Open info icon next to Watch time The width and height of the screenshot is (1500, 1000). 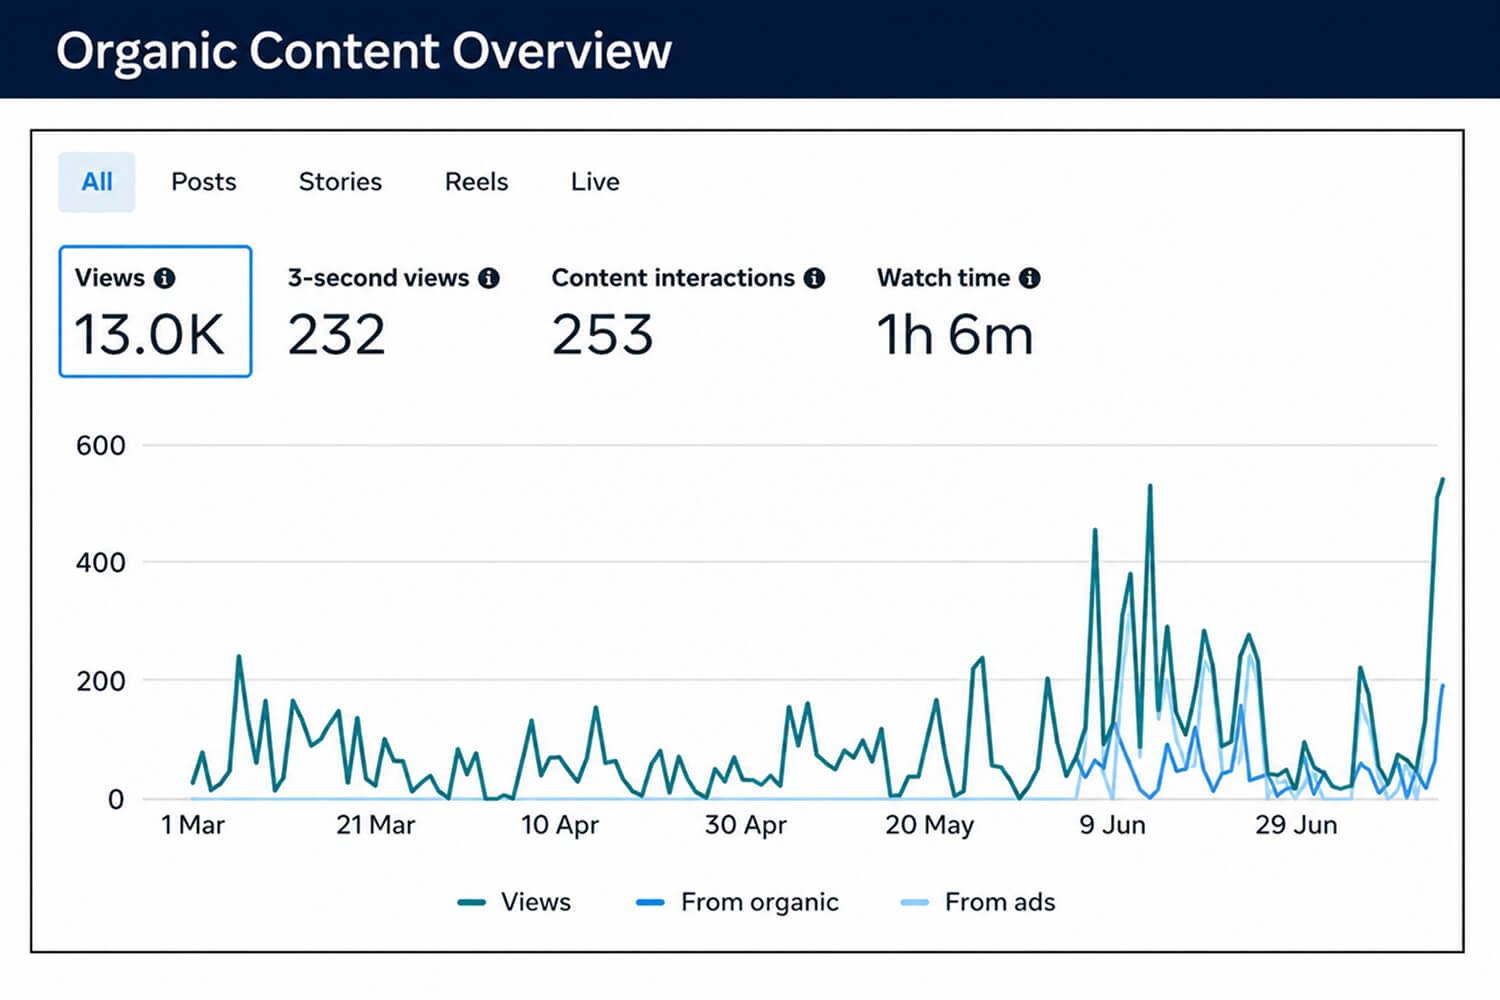[x=1030, y=278]
